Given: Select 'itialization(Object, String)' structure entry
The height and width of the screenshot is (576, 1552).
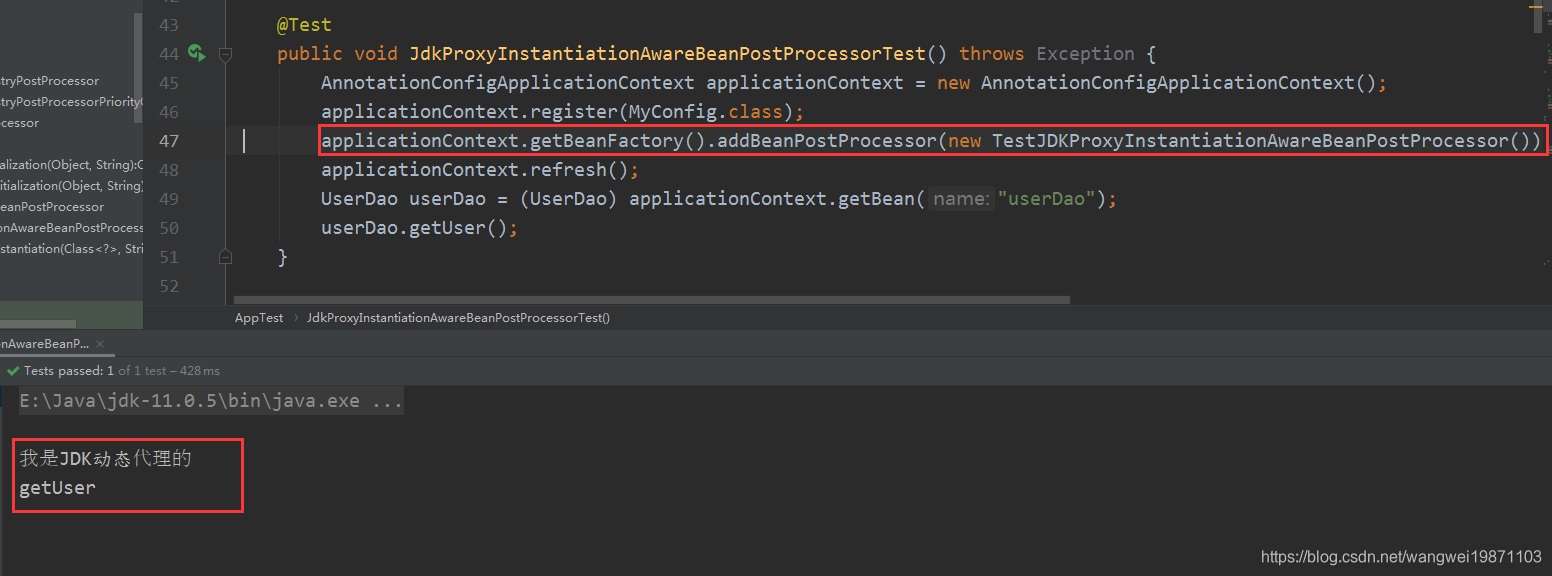Looking at the screenshot, I should tap(72, 186).
